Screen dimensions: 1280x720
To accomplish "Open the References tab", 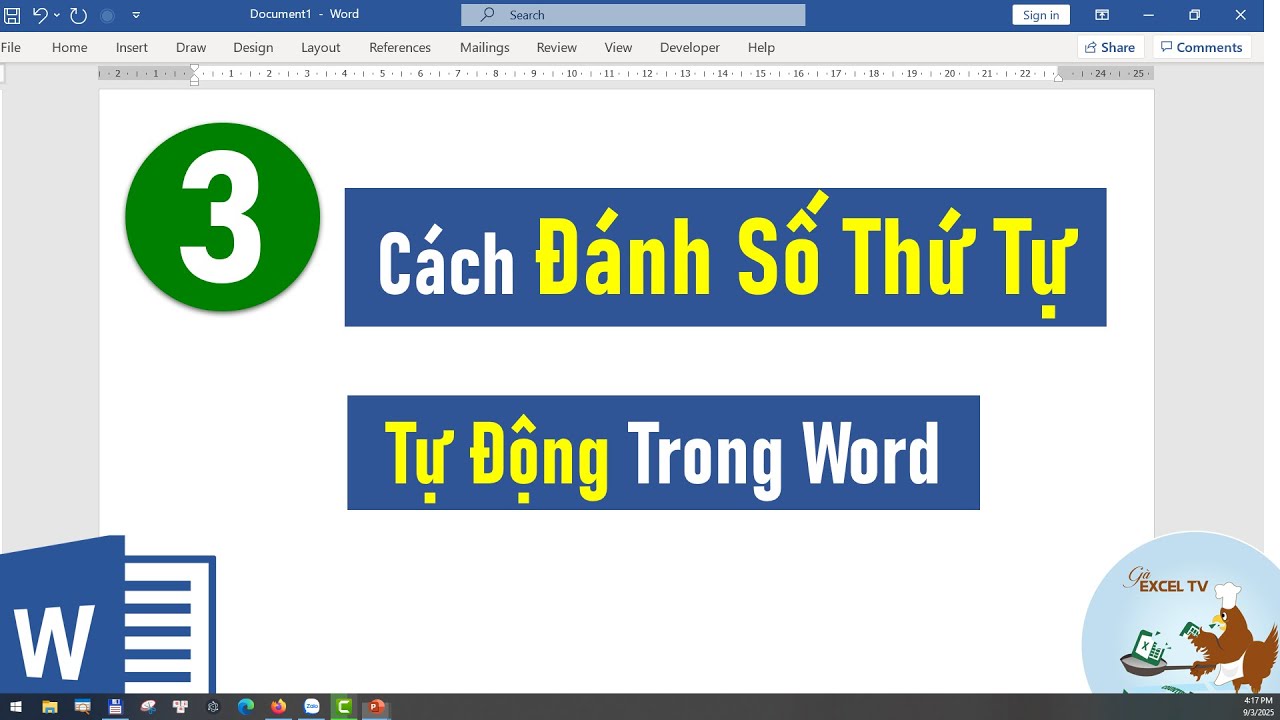I will tap(400, 47).
